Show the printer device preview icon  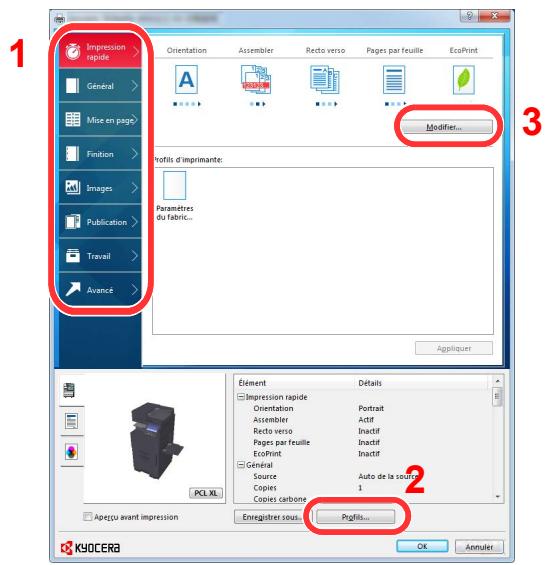[69, 391]
